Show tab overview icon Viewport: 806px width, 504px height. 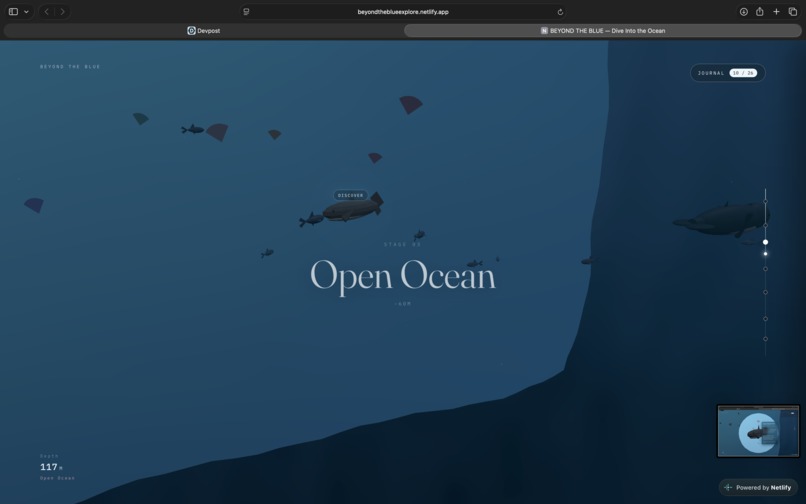(793, 11)
